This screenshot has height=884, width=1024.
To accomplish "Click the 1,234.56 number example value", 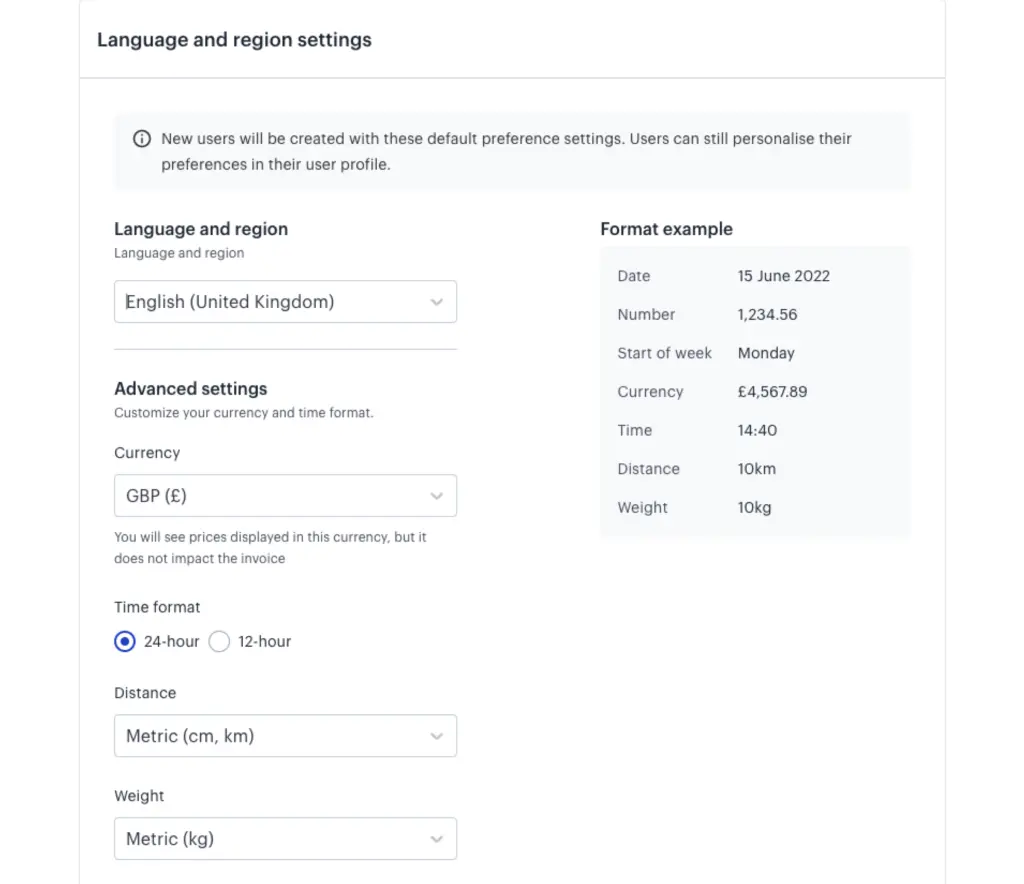I will click(767, 314).
